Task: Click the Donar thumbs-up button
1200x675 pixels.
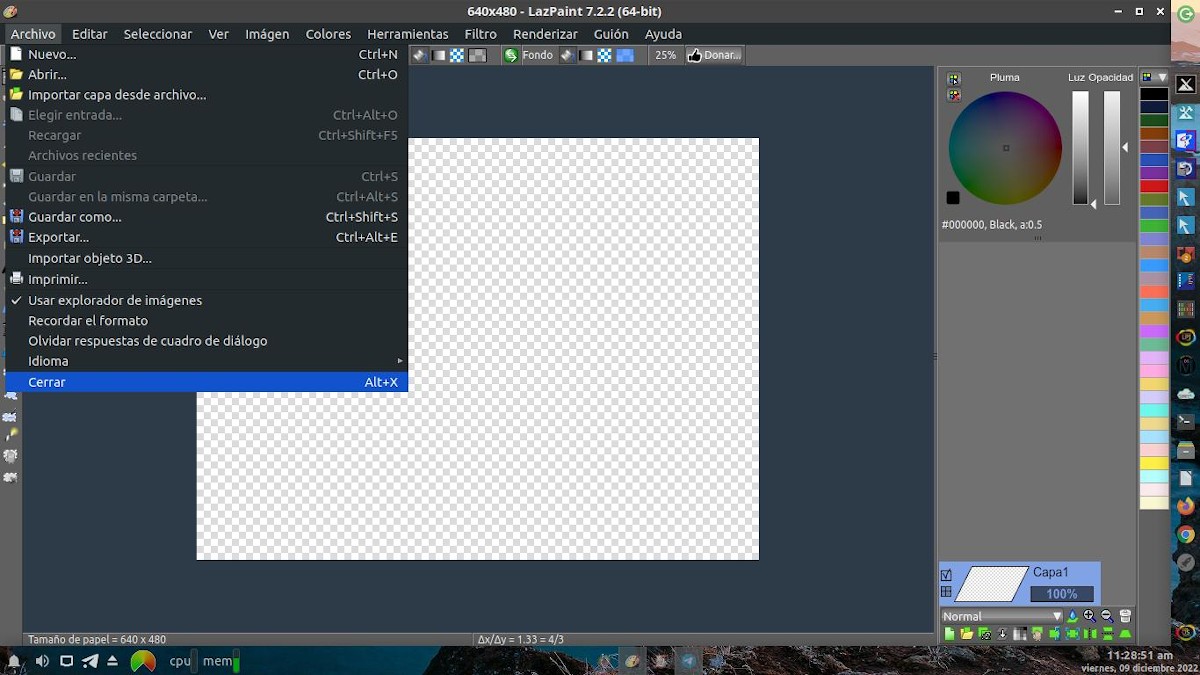Action: click(x=714, y=55)
